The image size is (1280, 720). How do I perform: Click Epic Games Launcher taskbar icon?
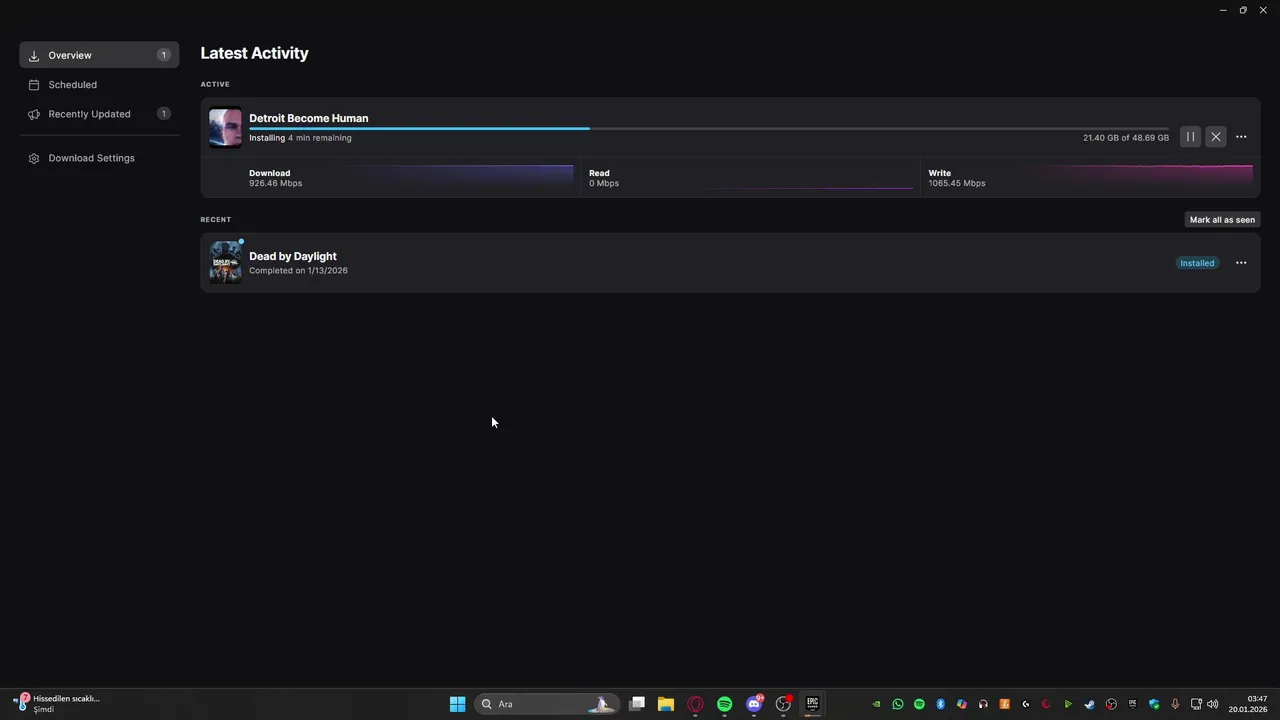point(813,704)
